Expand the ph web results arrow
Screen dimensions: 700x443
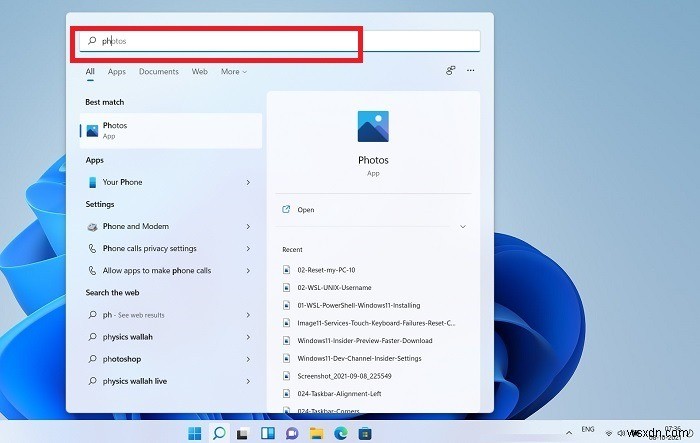coord(248,315)
